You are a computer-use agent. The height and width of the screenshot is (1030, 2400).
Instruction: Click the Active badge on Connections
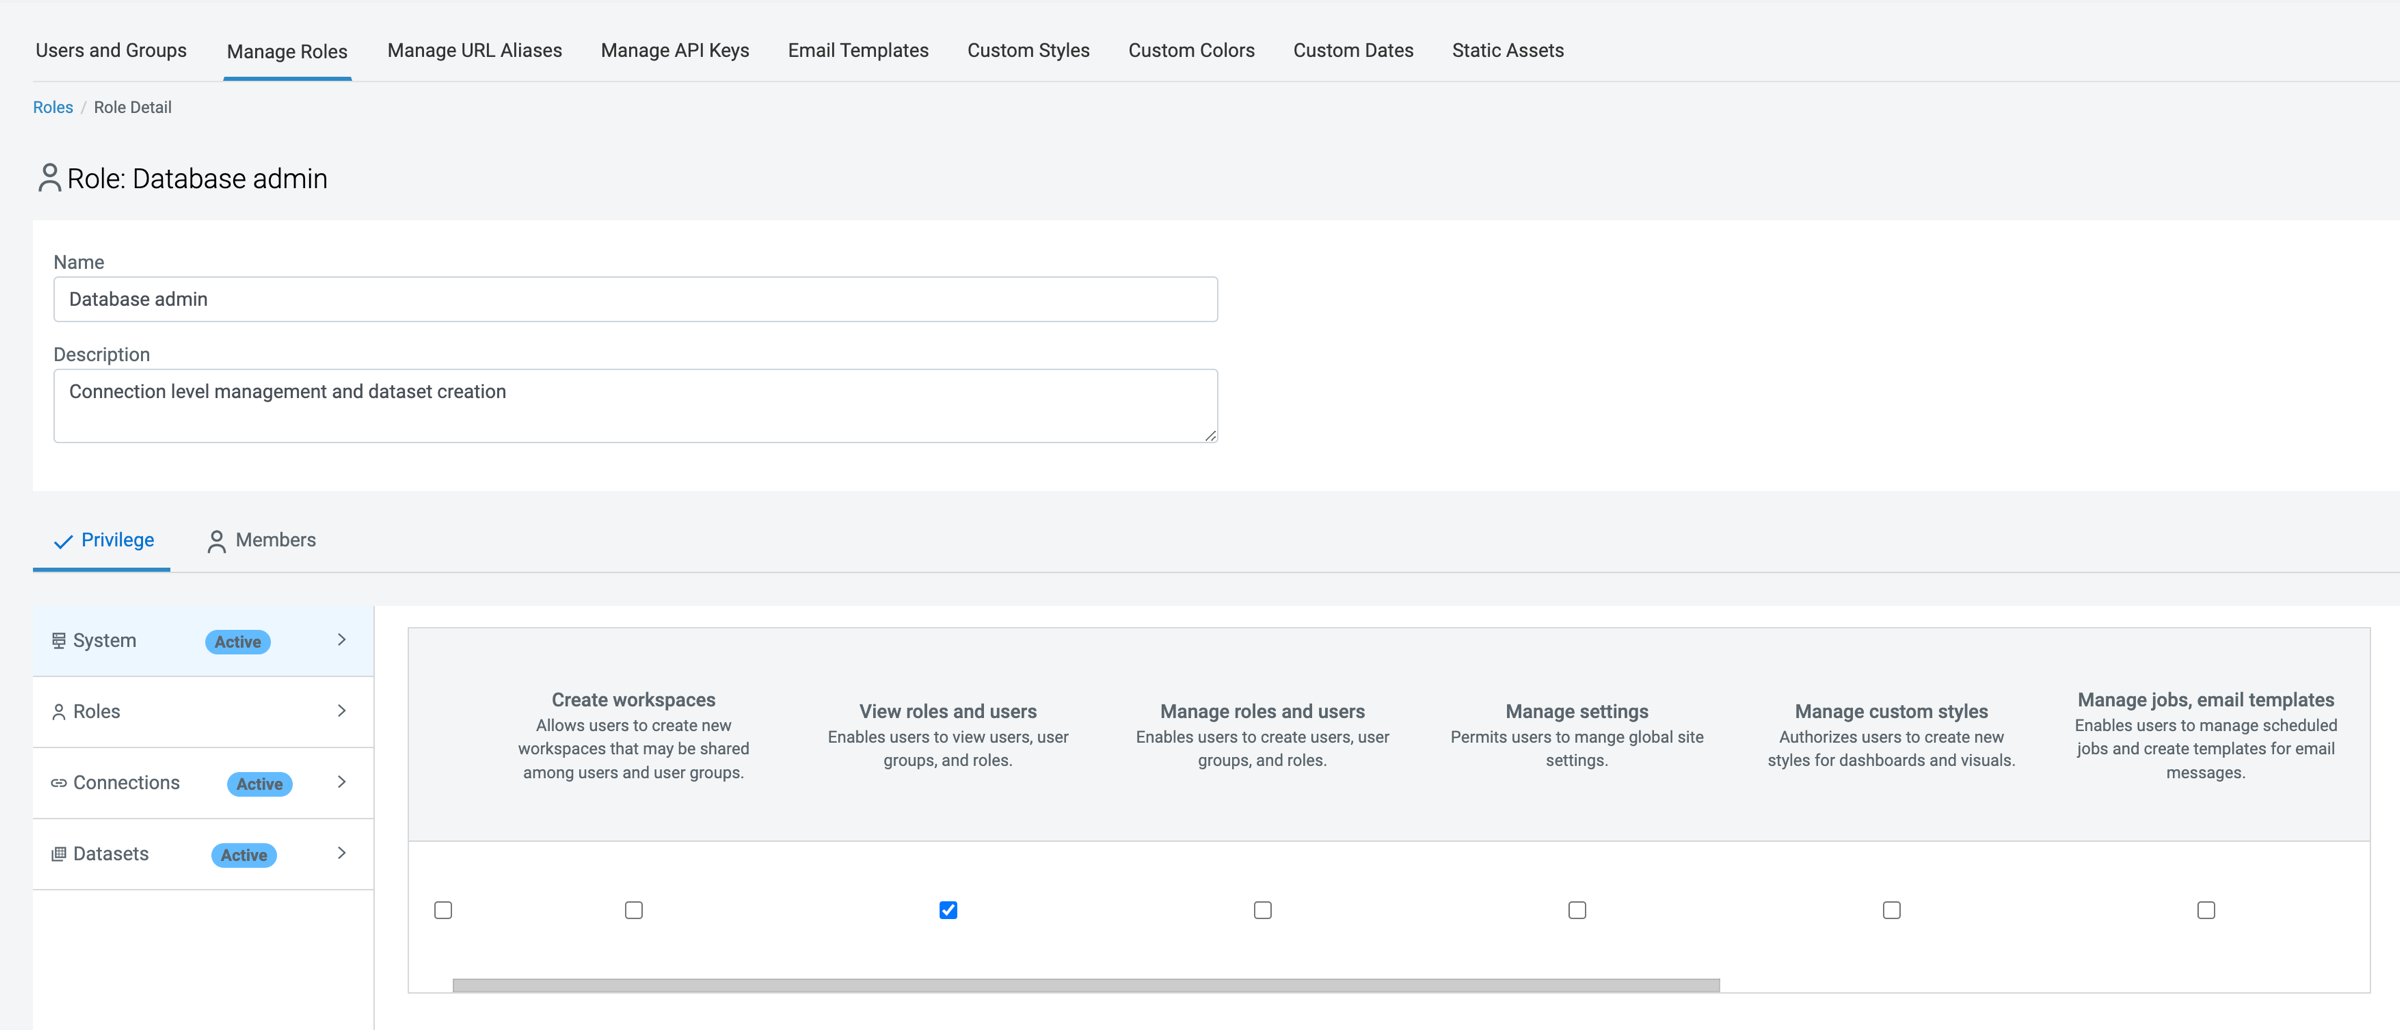coord(259,784)
